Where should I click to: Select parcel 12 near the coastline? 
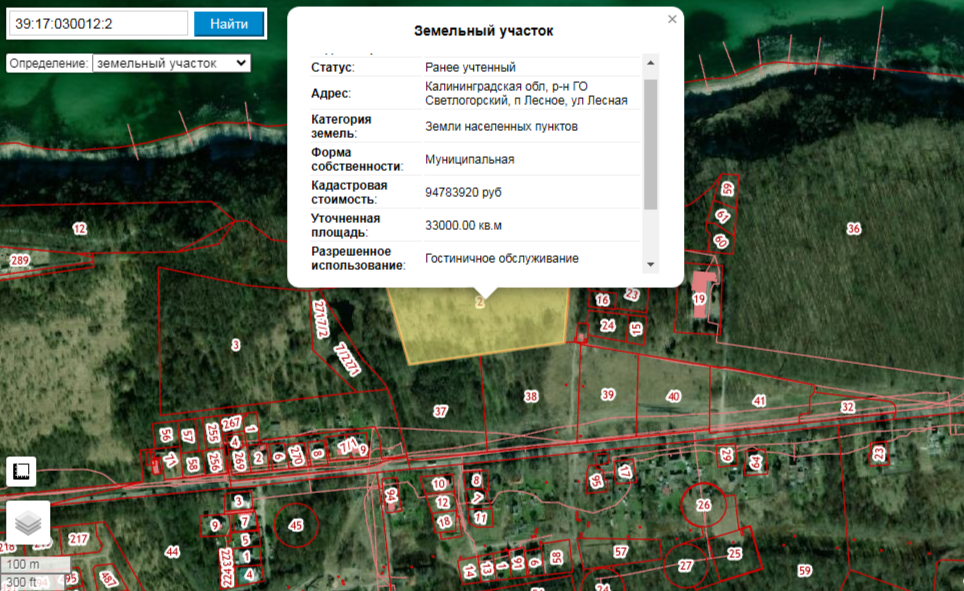click(x=80, y=229)
